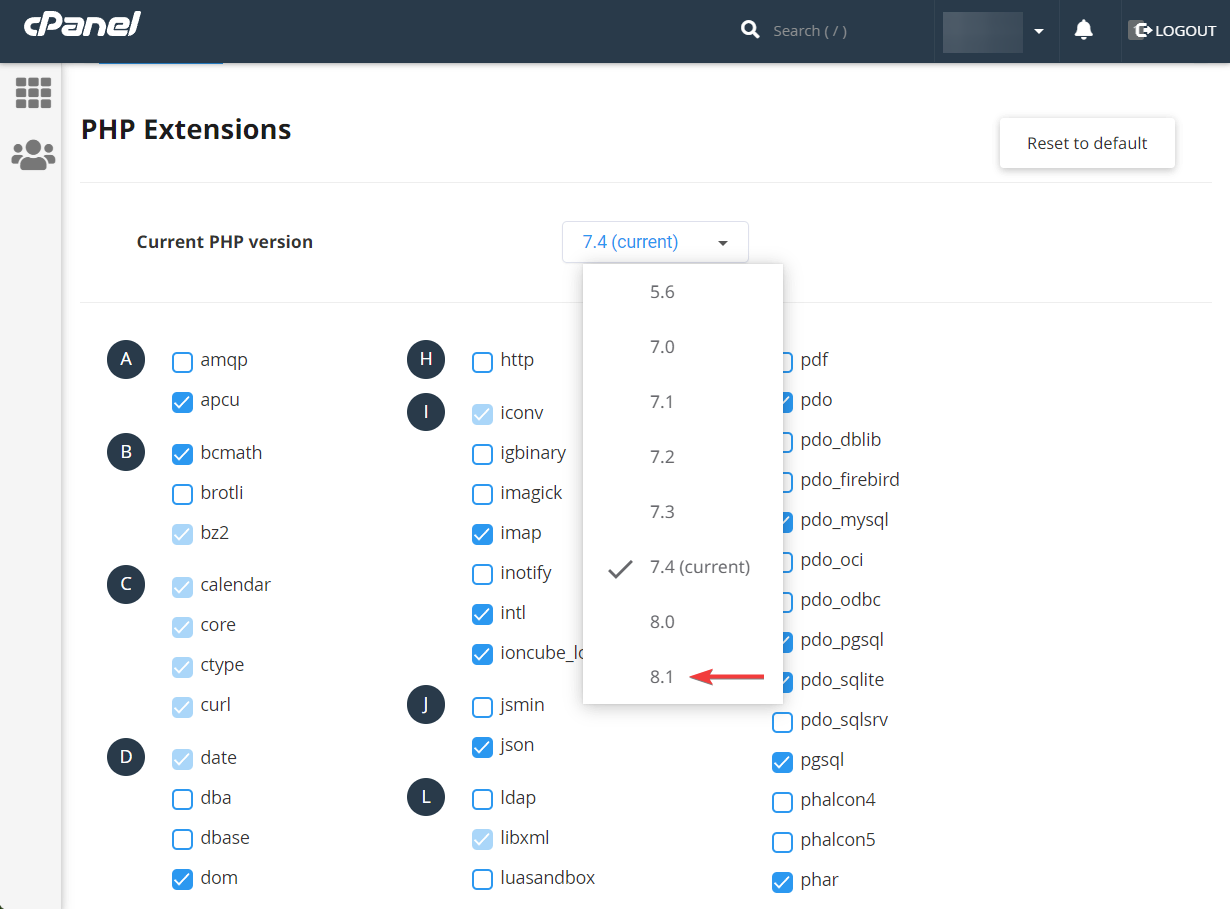The height and width of the screenshot is (909, 1230).
Task: Enable the ldap extension
Action: 482,800
